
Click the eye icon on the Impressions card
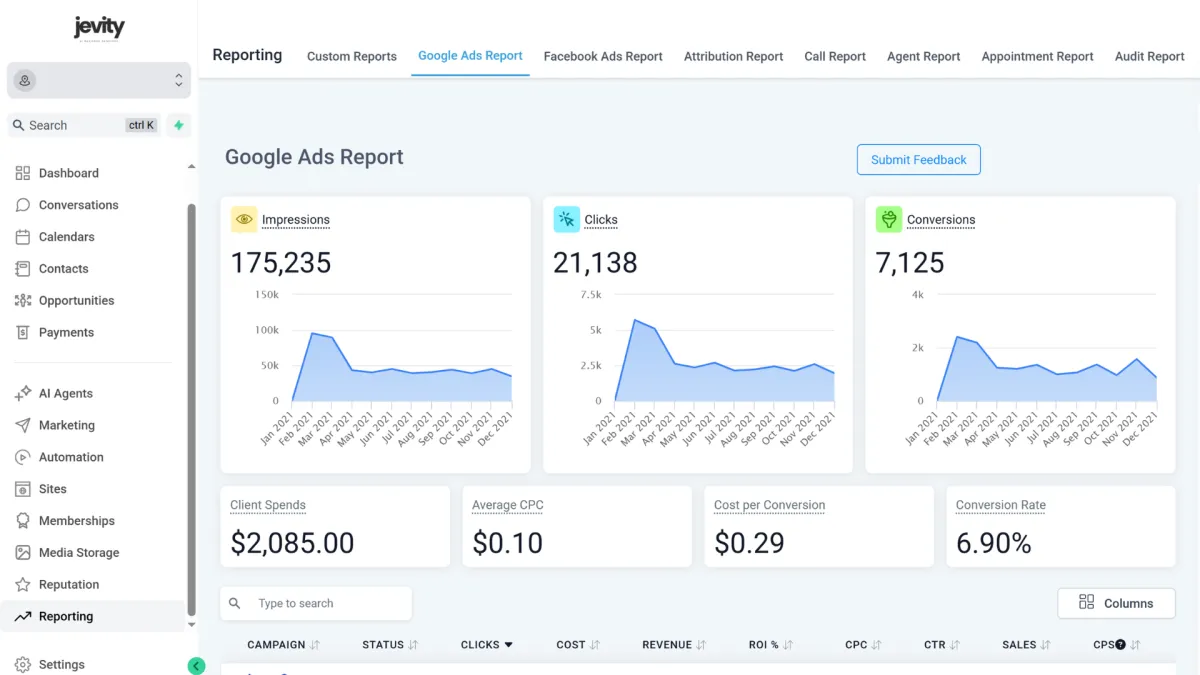tap(243, 218)
